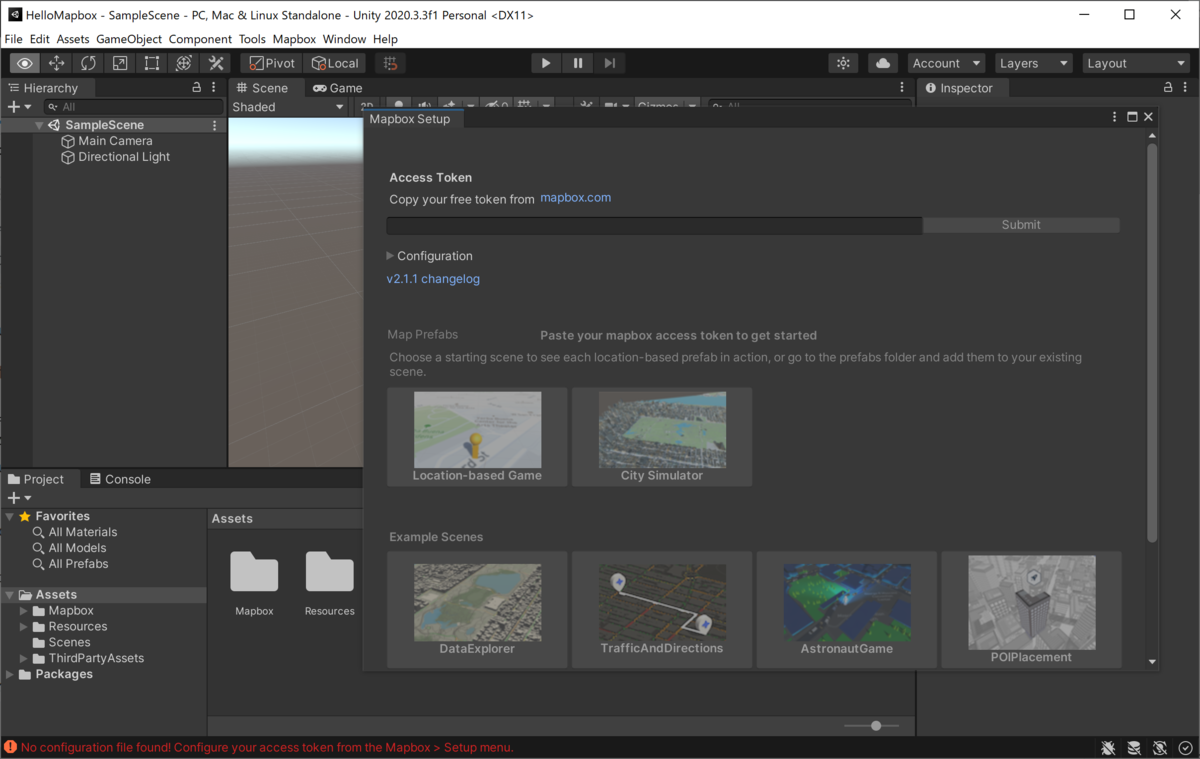Open the Location-based Game prefab scene

tap(477, 437)
